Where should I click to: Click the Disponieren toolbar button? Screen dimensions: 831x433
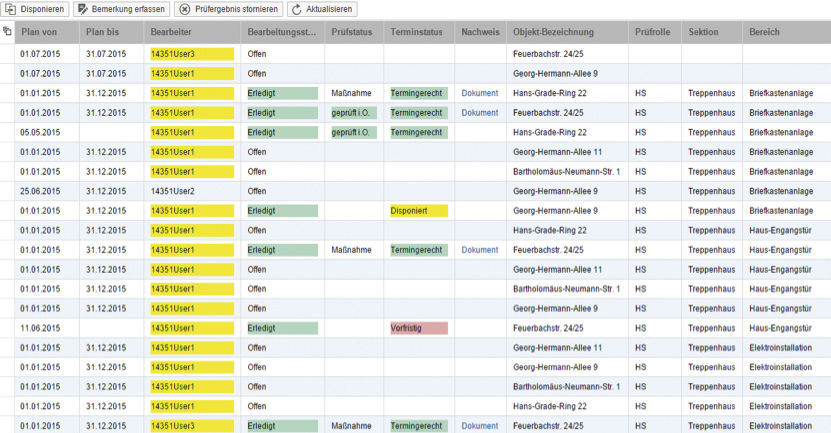pos(36,9)
